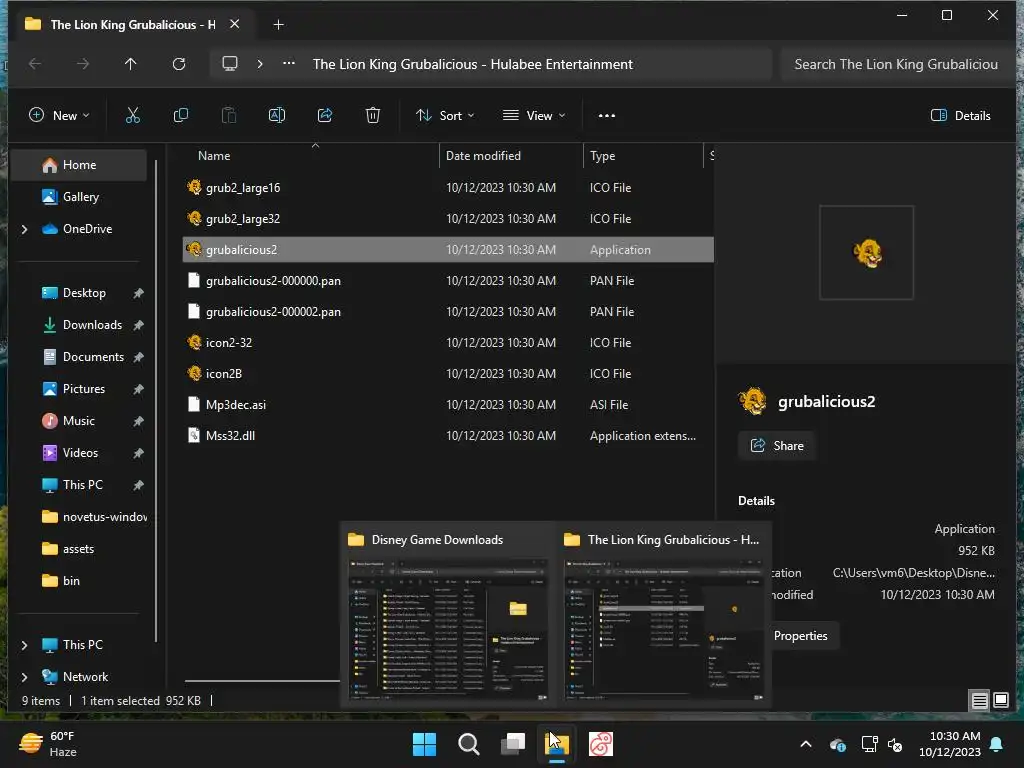Image resolution: width=1024 pixels, height=768 pixels.
Task: Select file grub2_large16
Action: click(448, 187)
